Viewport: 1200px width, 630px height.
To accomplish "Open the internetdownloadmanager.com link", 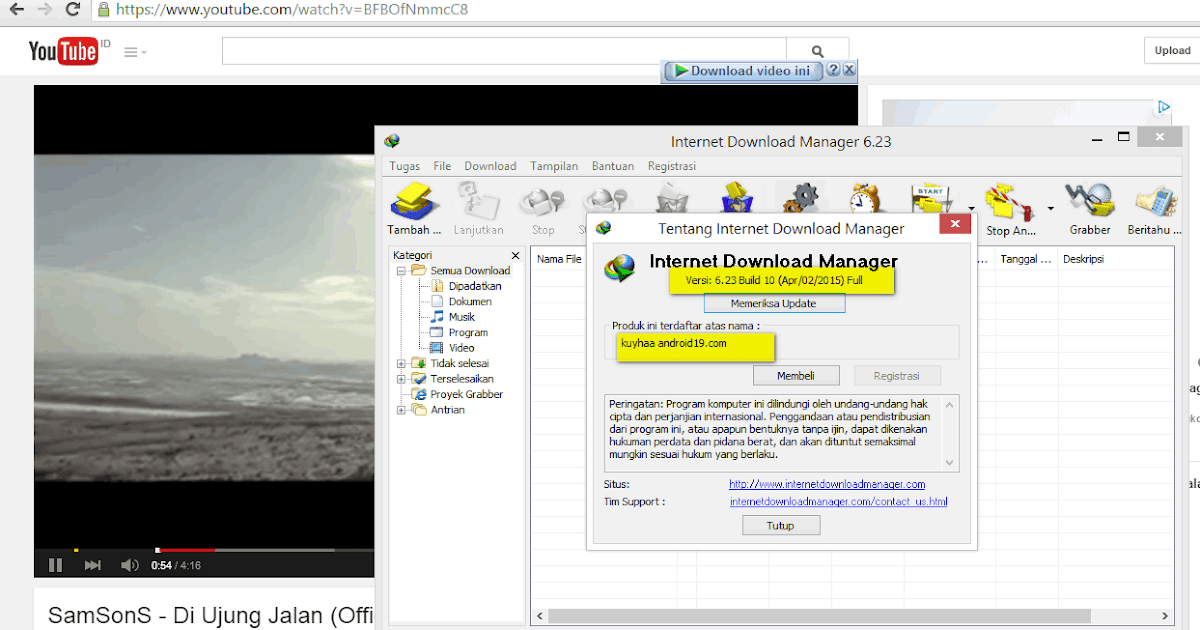I will (x=825, y=484).
